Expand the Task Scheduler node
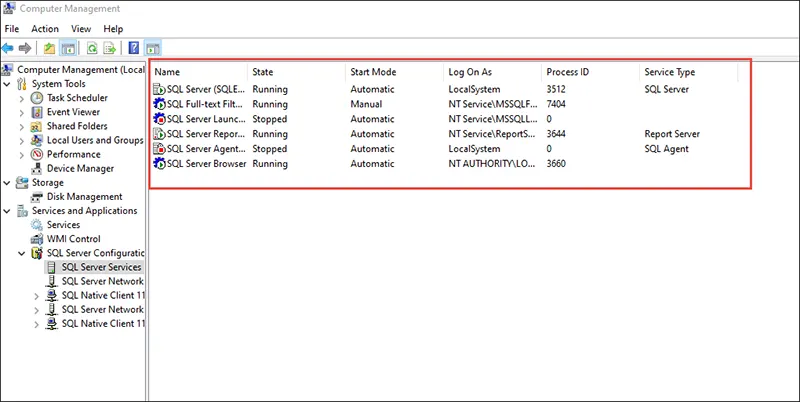This screenshot has height=402, width=800. click(22, 98)
